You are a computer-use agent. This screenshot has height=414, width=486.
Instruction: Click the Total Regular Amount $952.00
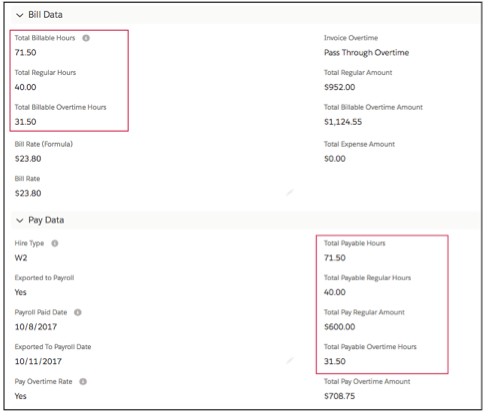pos(339,87)
